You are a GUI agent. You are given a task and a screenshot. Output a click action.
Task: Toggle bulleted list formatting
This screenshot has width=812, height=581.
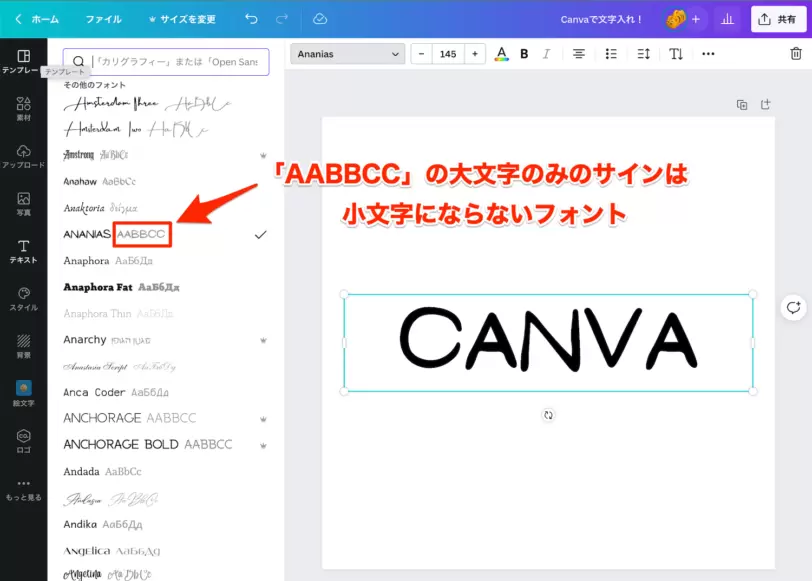(x=611, y=54)
